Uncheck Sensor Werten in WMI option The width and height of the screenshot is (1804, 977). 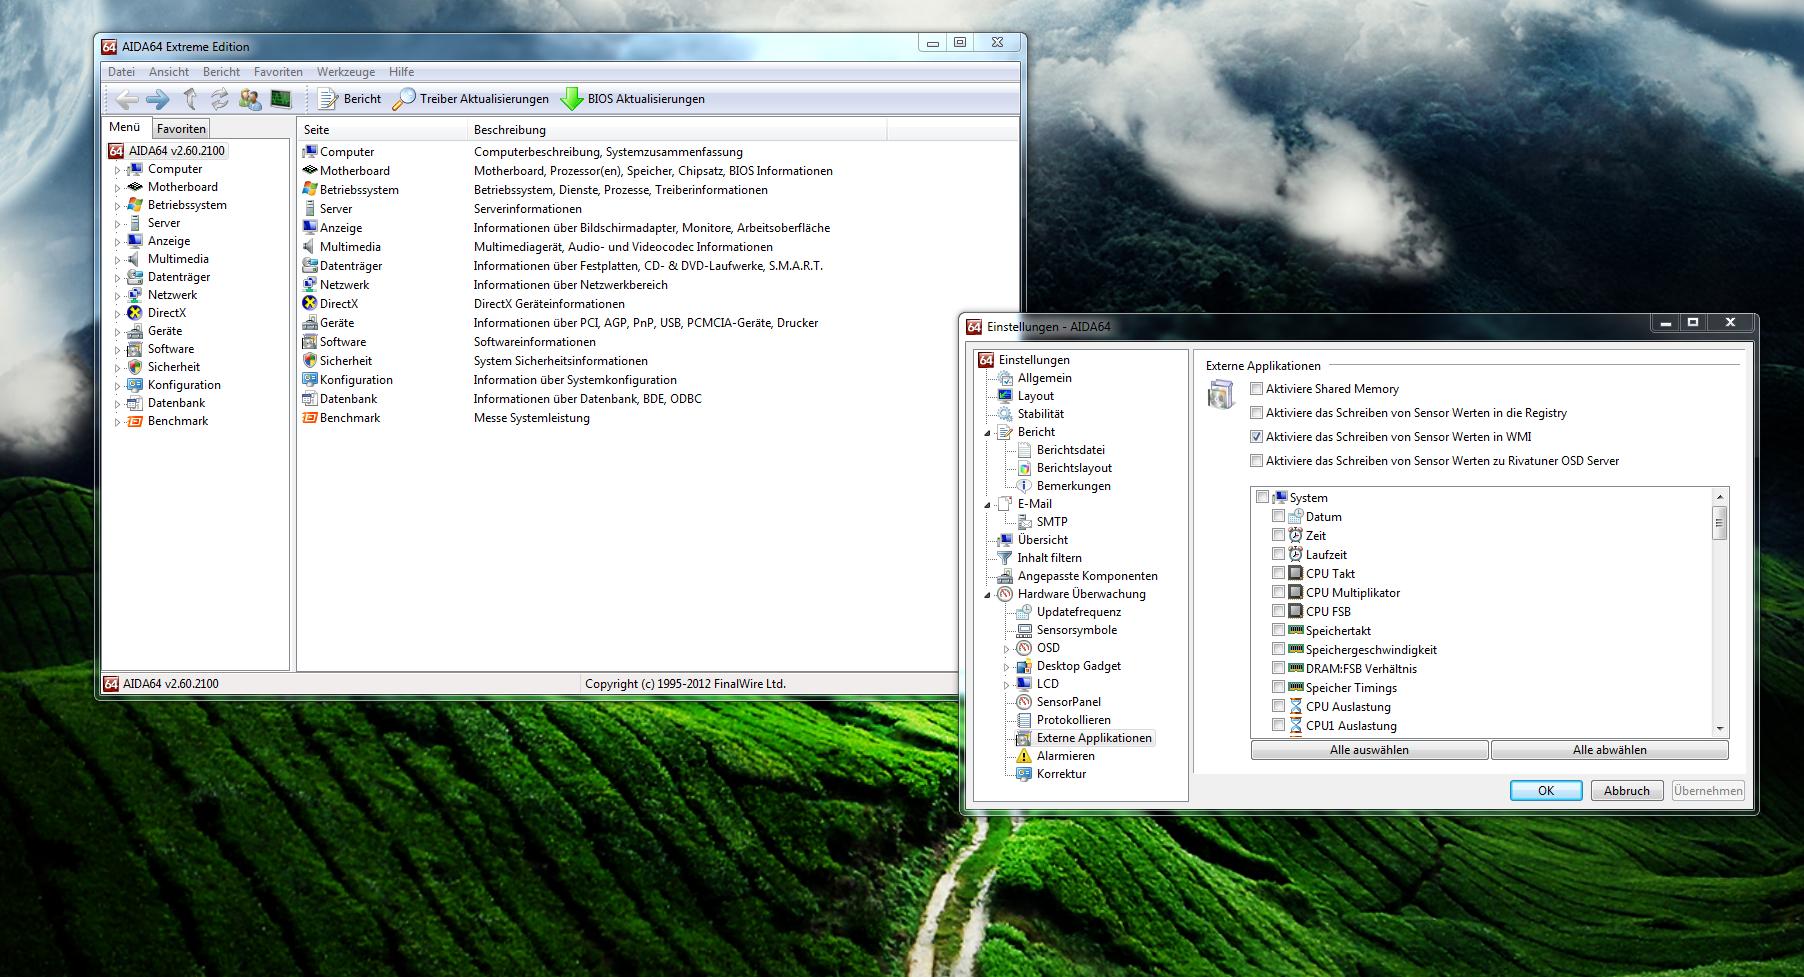pyautogui.click(x=1256, y=437)
